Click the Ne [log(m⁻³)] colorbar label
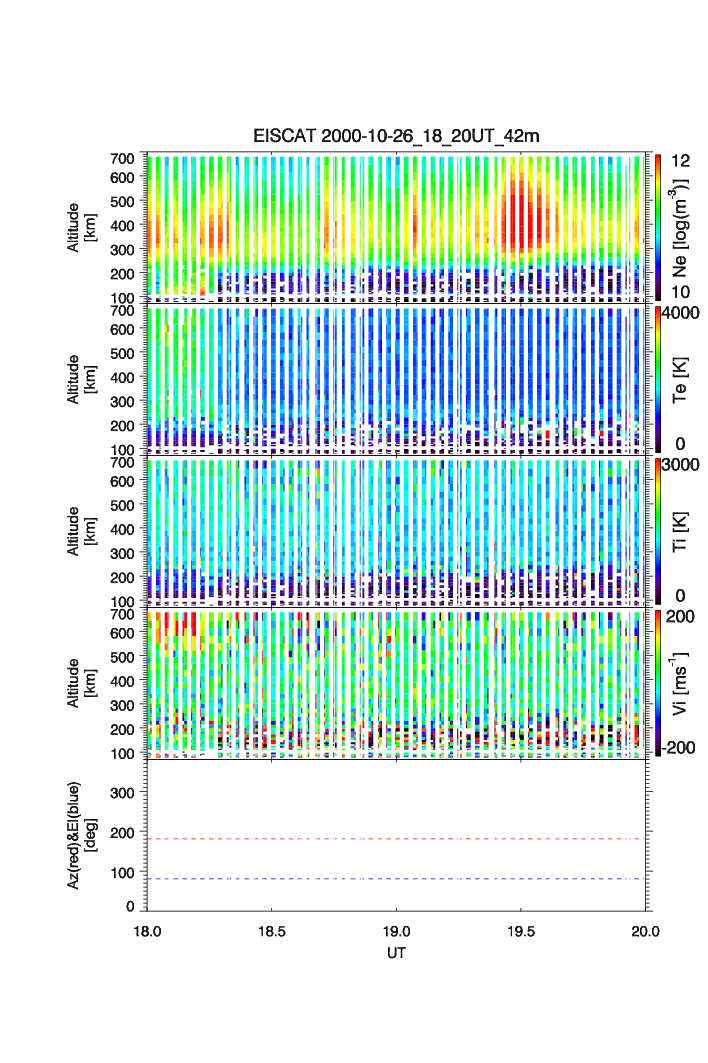This screenshot has width=708, height=1063. click(x=684, y=226)
